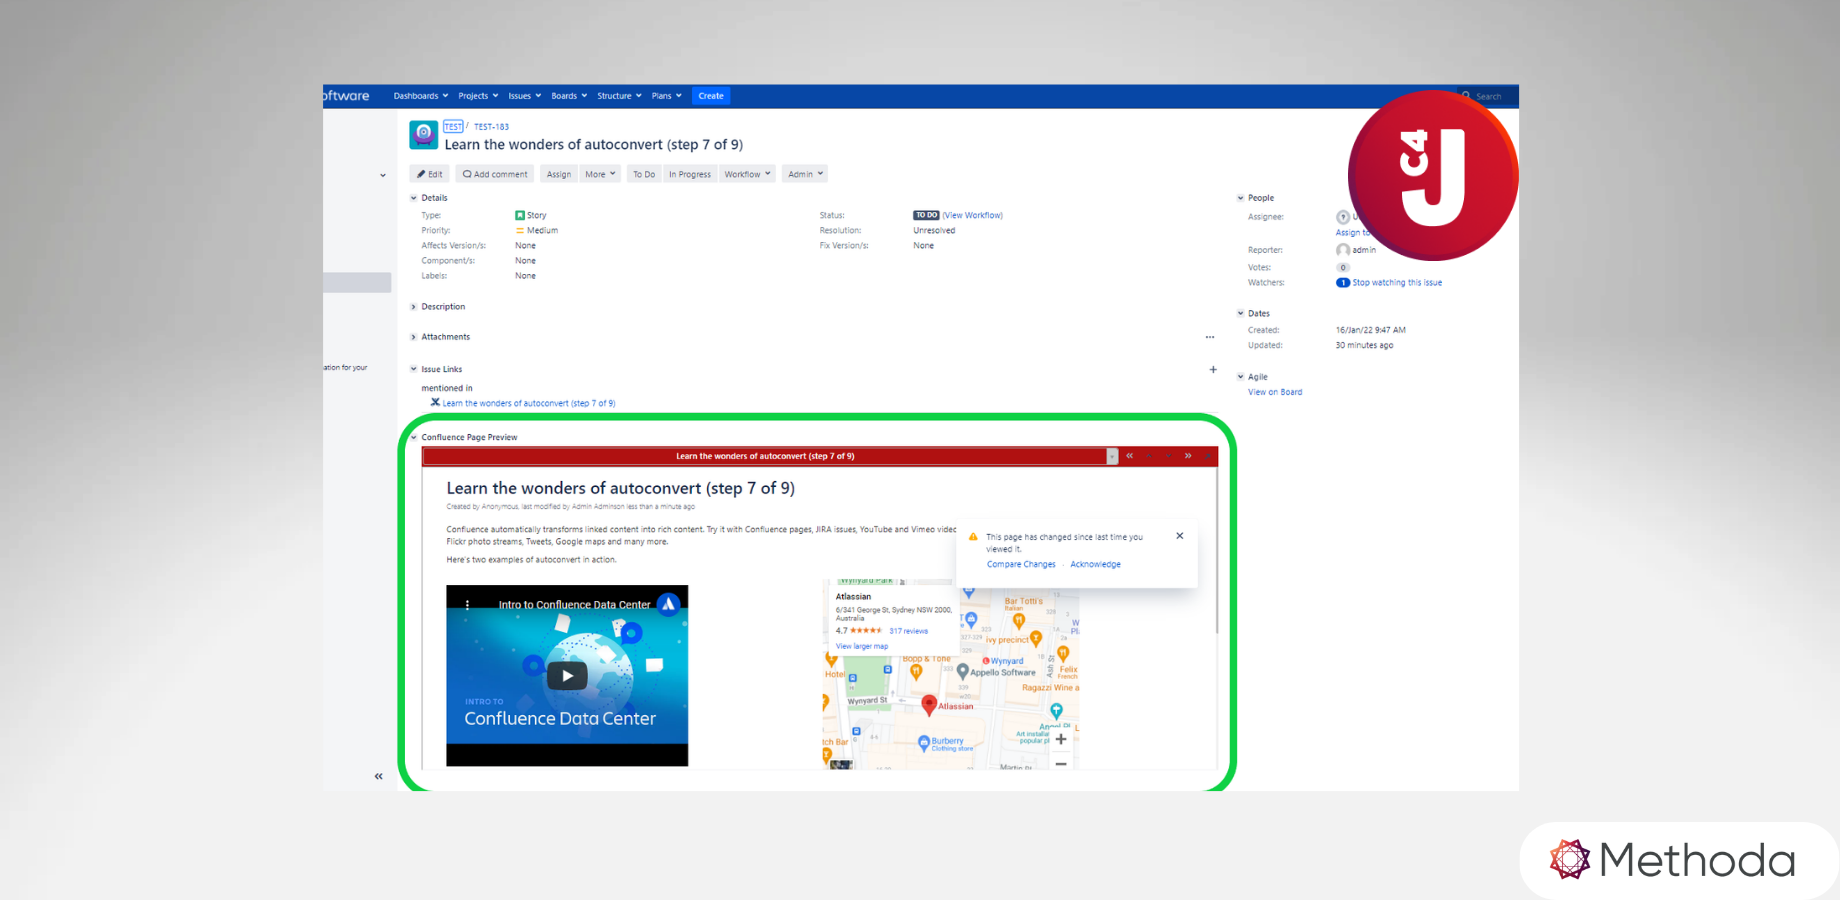Close the page changed notification
The image size is (1840, 900).
click(x=1180, y=536)
